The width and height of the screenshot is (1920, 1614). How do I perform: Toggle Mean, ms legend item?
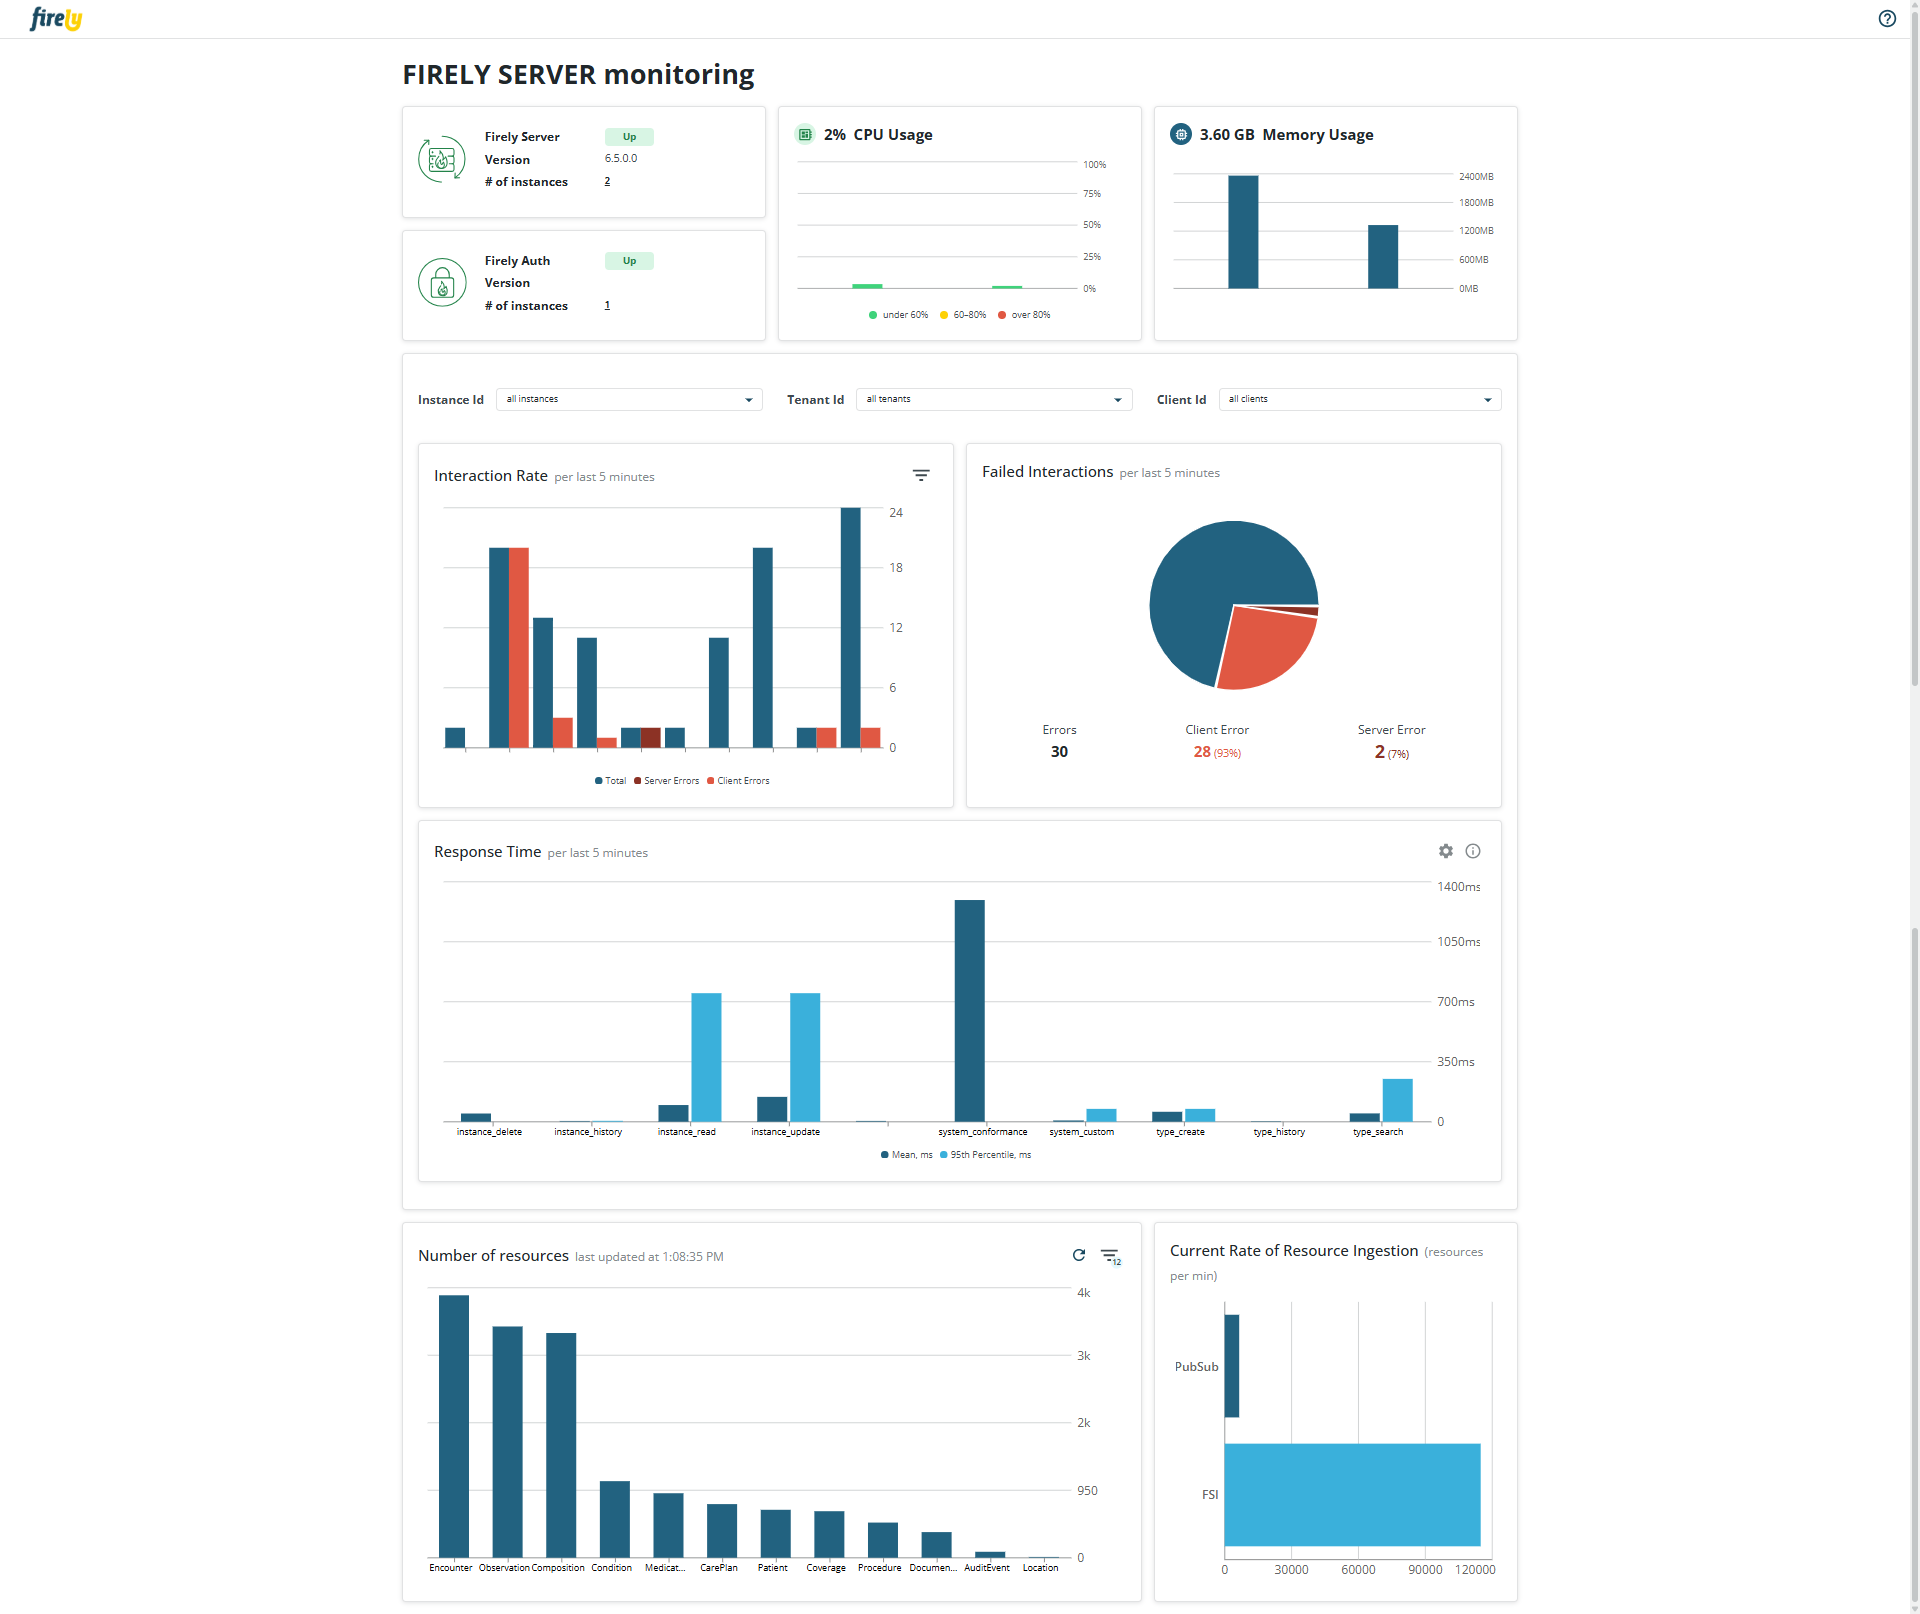(x=906, y=1155)
